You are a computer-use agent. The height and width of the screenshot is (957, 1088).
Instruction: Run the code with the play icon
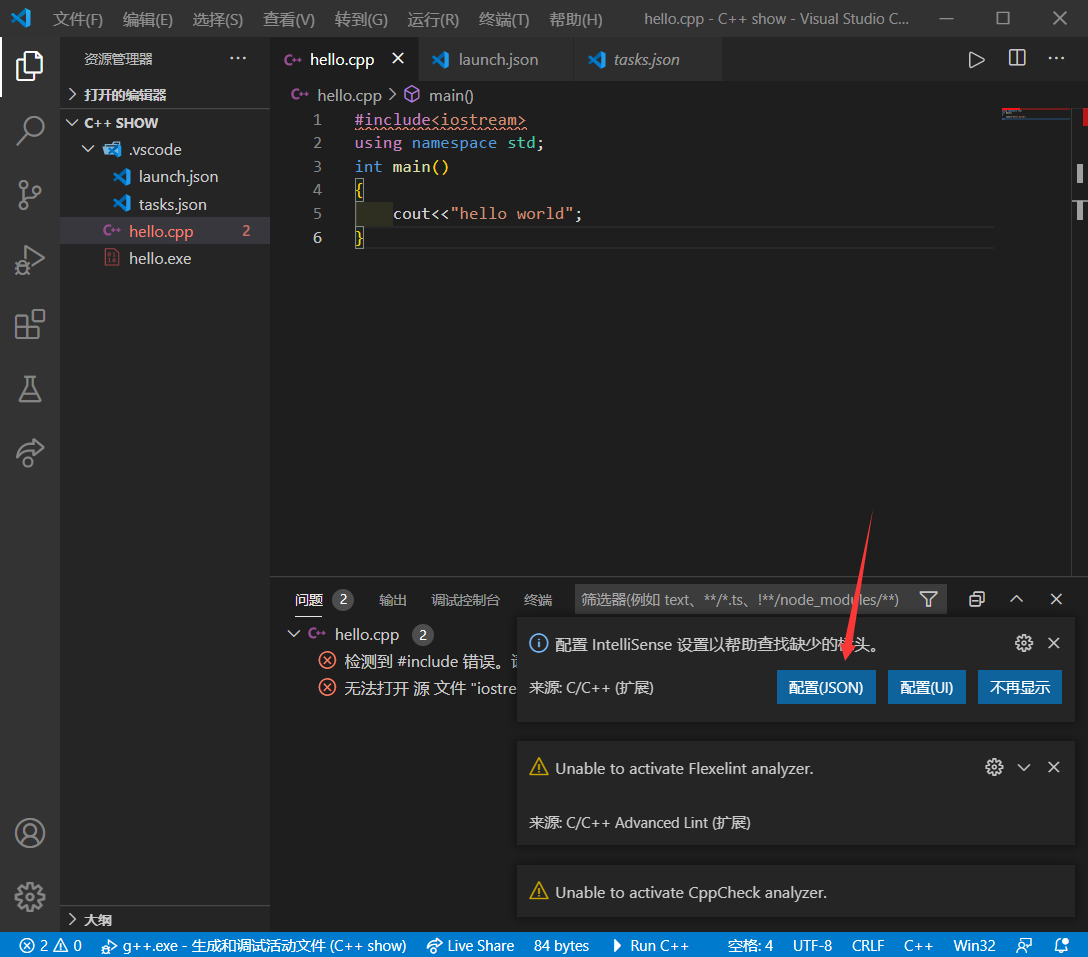coord(976,60)
